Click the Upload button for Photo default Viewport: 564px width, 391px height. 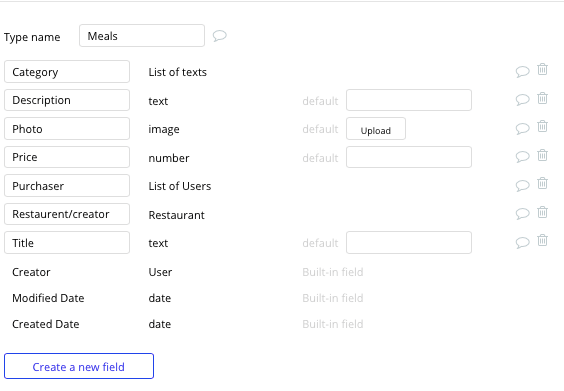pyautogui.click(x=376, y=129)
